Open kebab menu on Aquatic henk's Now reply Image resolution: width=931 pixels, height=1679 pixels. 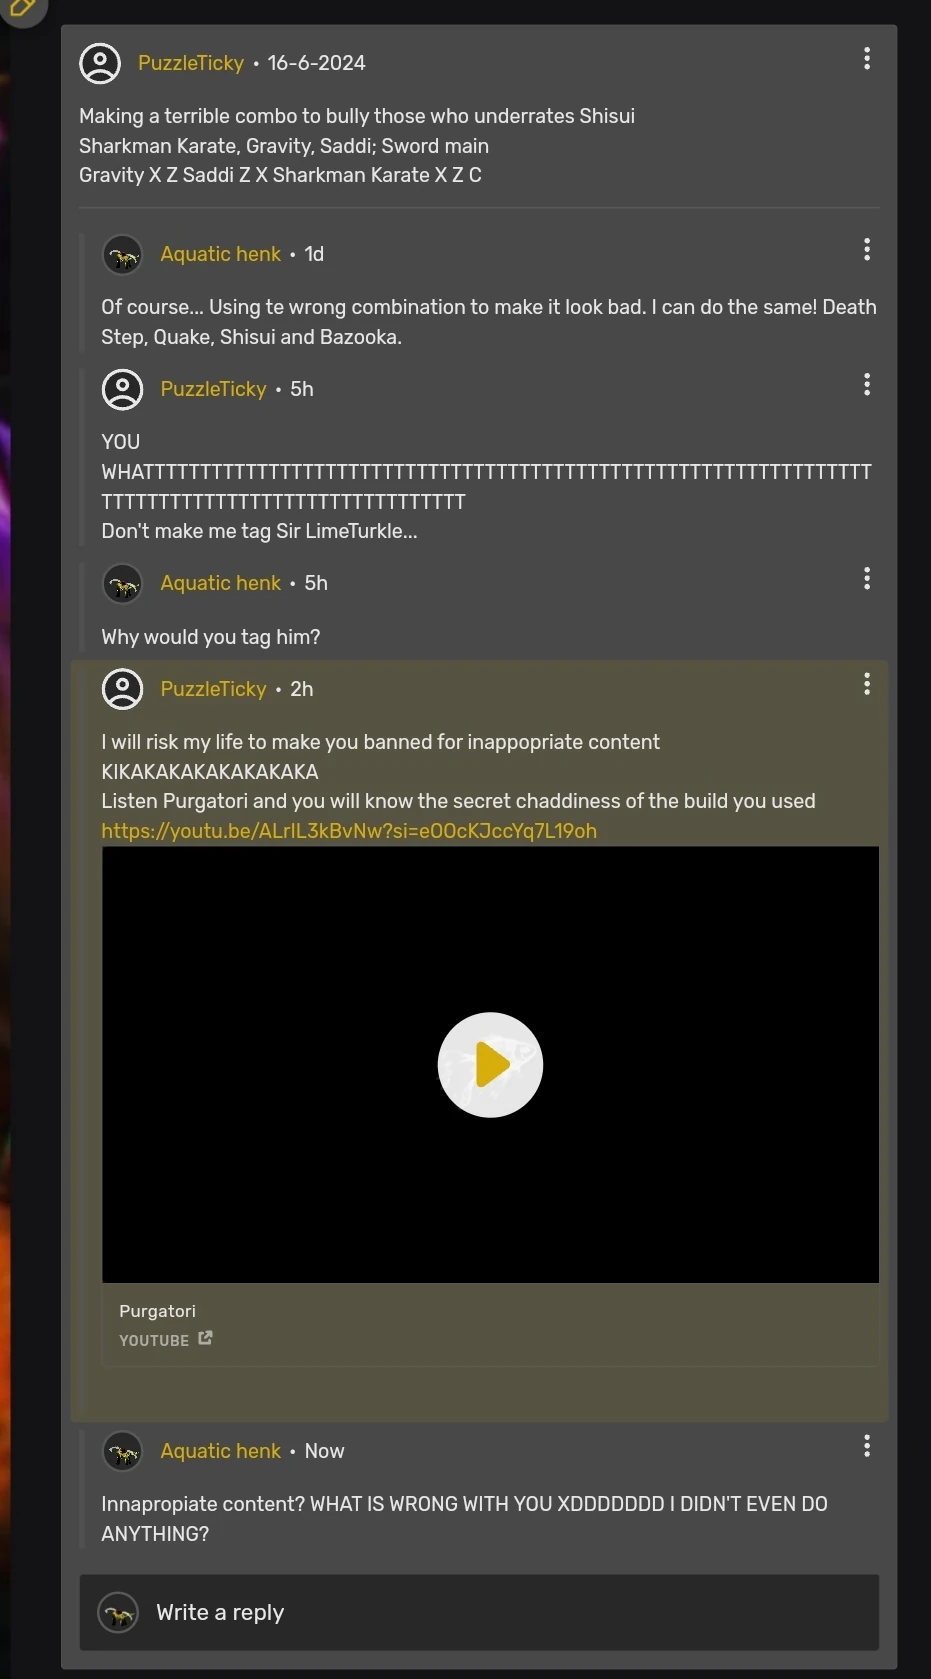[x=867, y=1446]
